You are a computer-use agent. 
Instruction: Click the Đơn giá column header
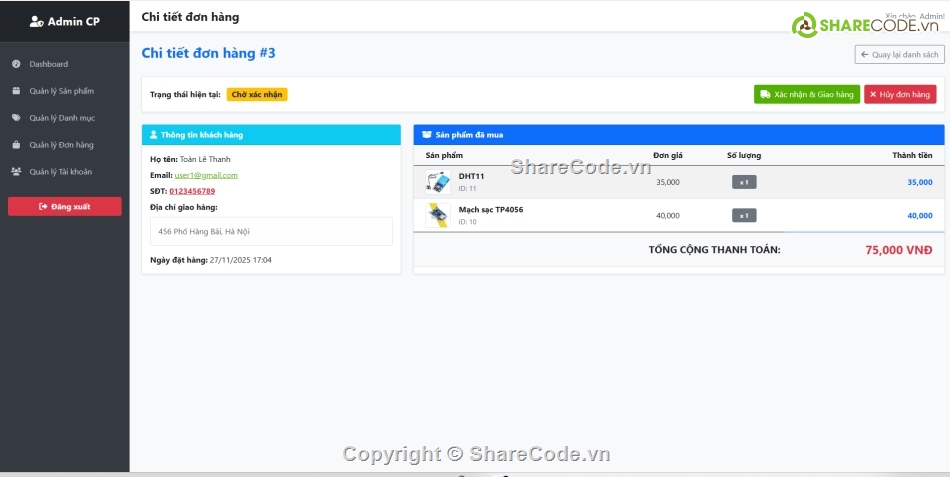tap(668, 155)
